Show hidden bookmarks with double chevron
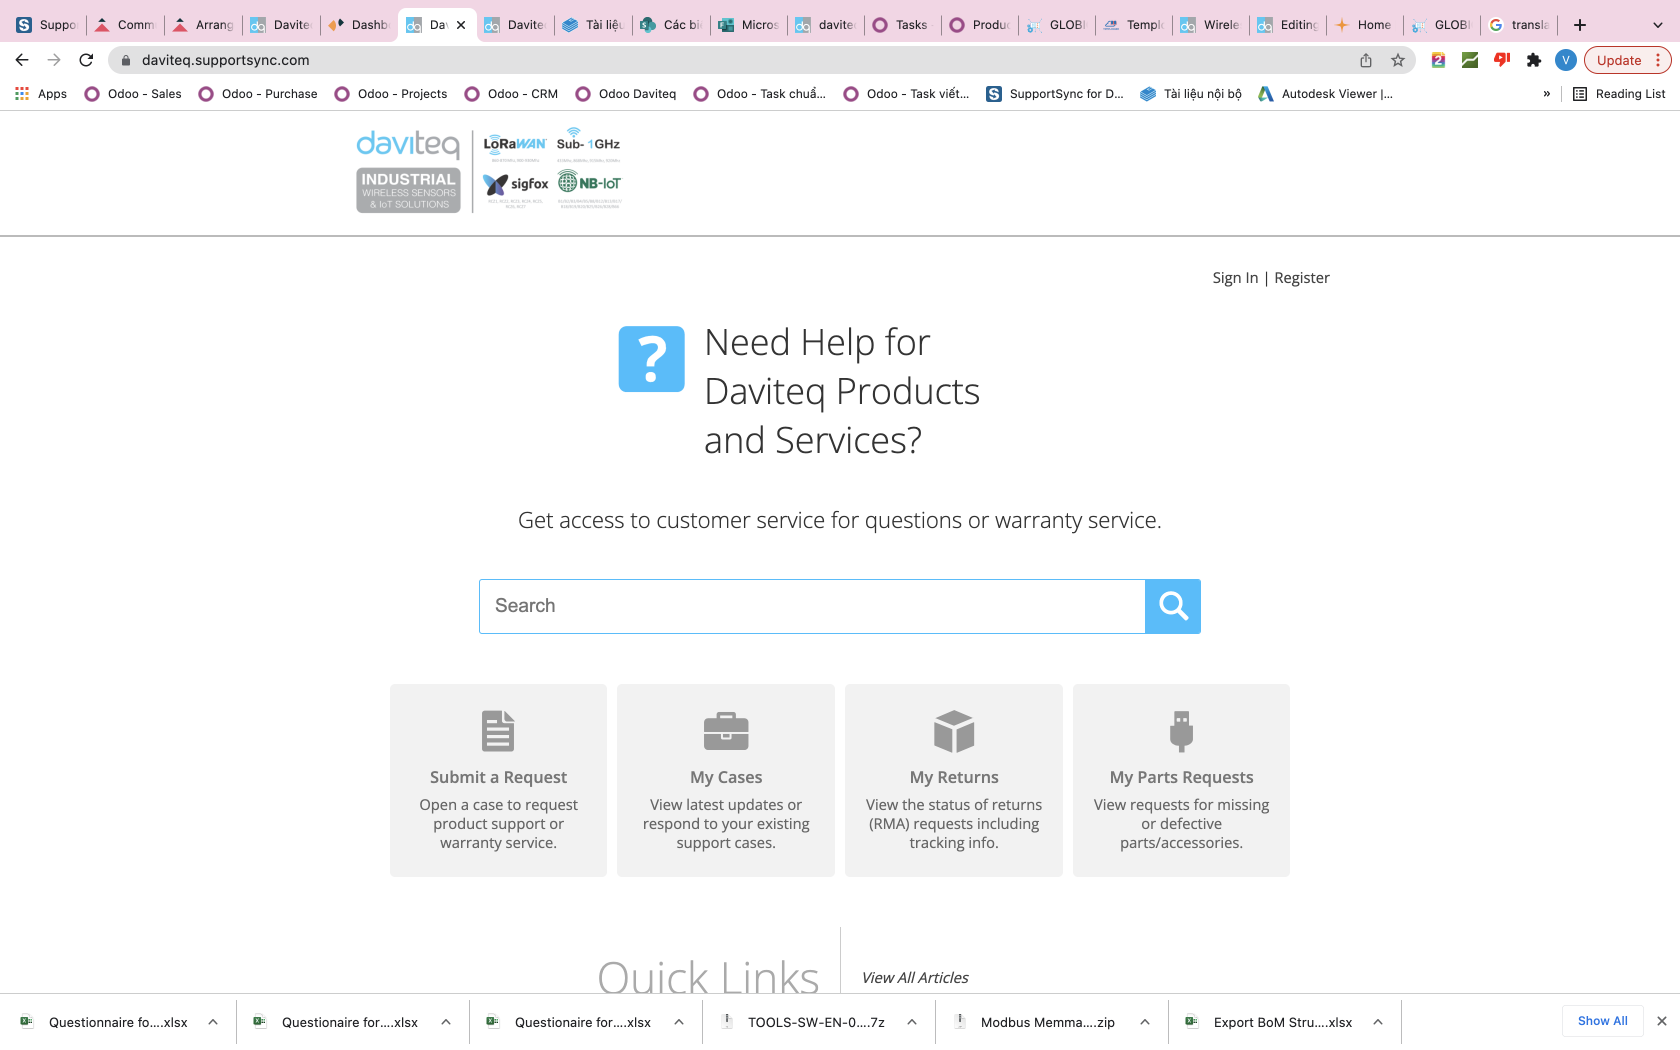 coord(1547,94)
